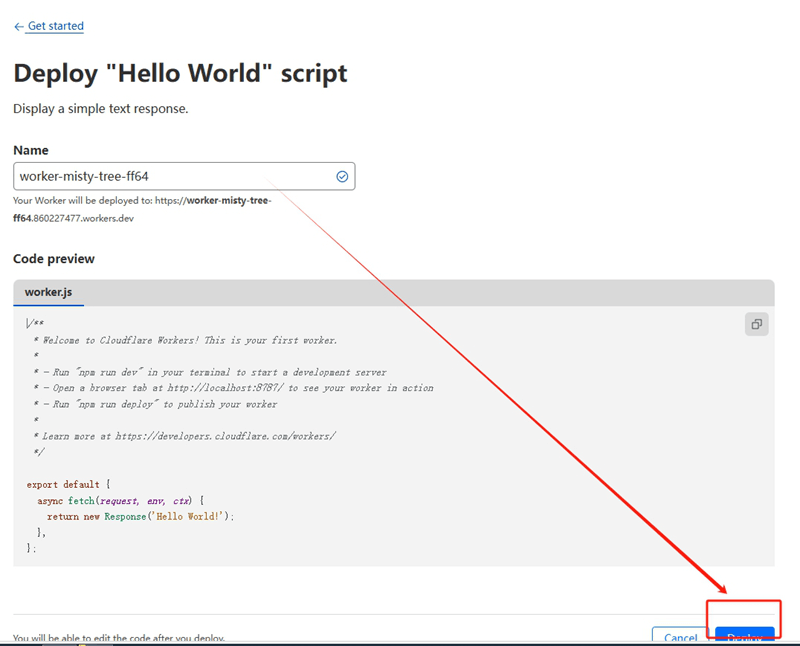This screenshot has height=646, width=800.
Task: Click the blue Deploy button
Action: click(x=745, y=635)
